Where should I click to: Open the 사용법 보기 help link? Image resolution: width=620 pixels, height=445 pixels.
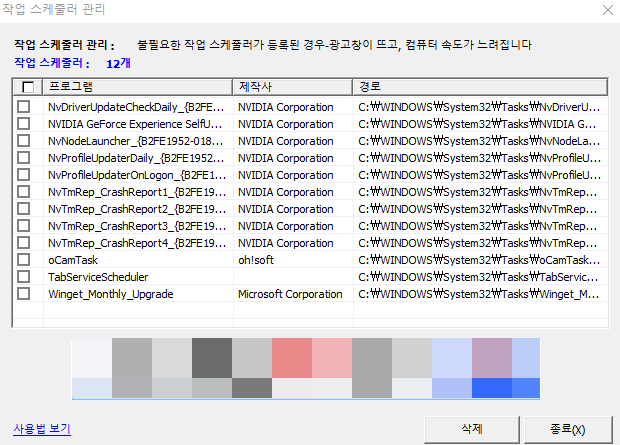[42, 429]
